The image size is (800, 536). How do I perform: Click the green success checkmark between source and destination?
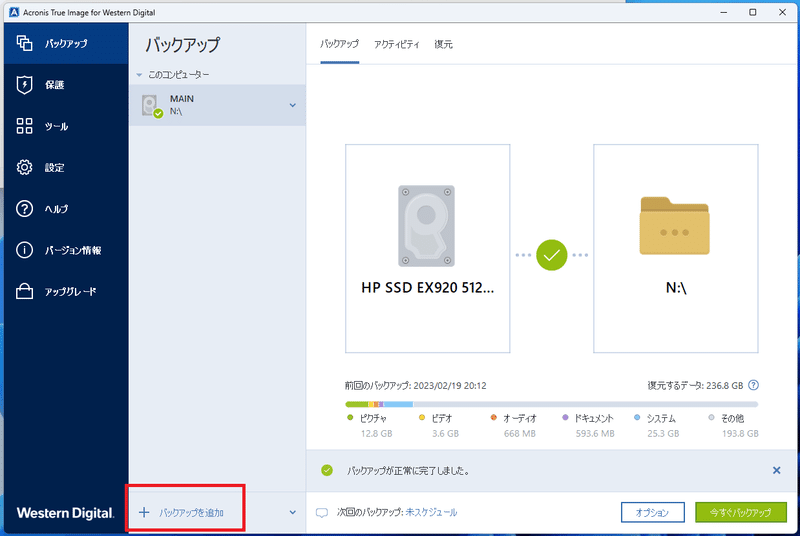pyautogui.click(x=552, y=255)
